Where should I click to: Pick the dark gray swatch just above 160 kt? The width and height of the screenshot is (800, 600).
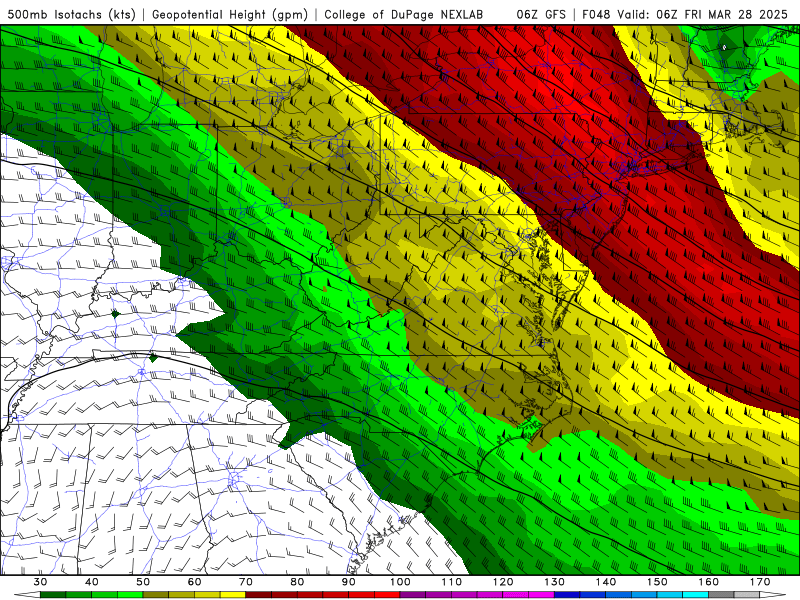[721, 595]
